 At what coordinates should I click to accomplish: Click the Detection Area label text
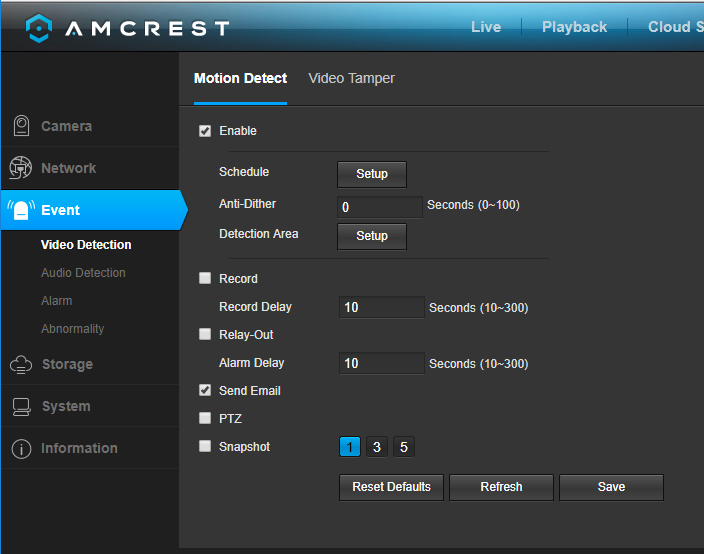(259, 234)
